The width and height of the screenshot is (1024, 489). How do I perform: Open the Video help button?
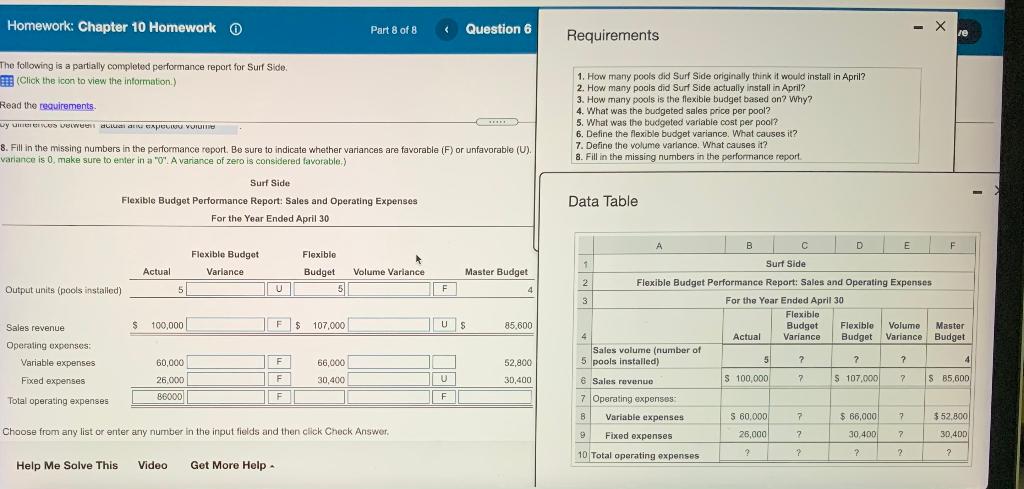click(x=152, y=465)
